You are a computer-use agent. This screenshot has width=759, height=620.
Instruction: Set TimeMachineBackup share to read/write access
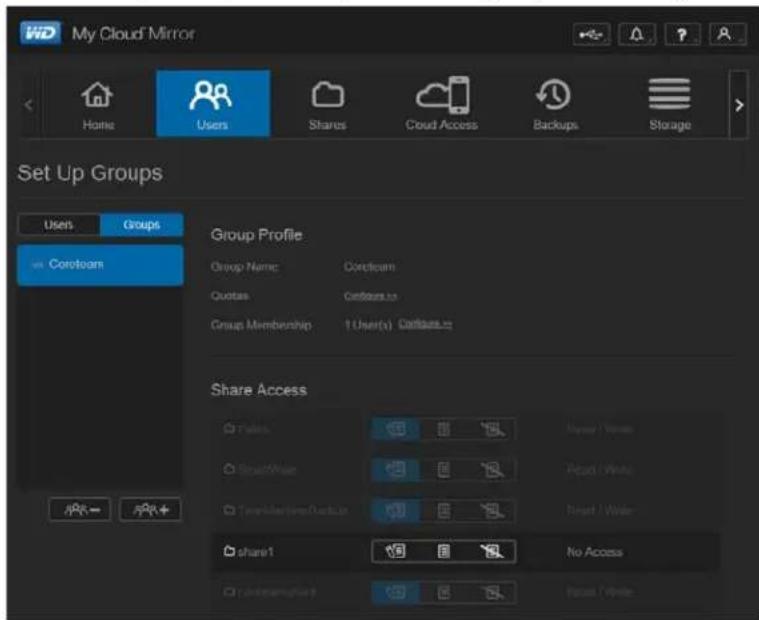395,510
